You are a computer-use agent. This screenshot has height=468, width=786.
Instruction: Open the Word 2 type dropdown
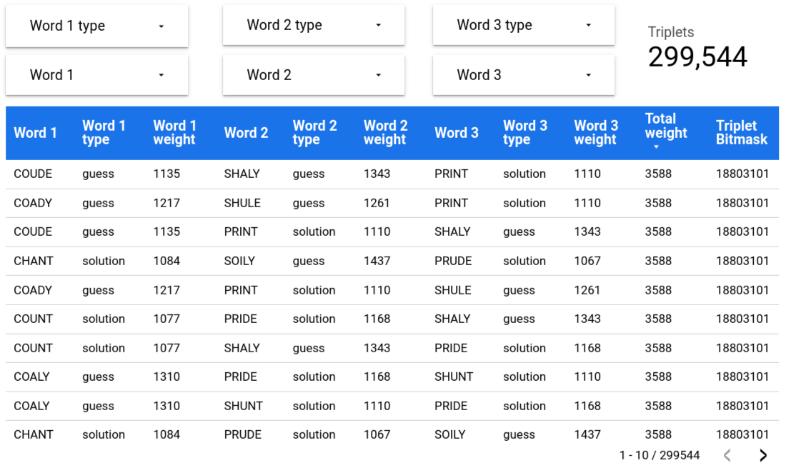click(x=314, y=26)
